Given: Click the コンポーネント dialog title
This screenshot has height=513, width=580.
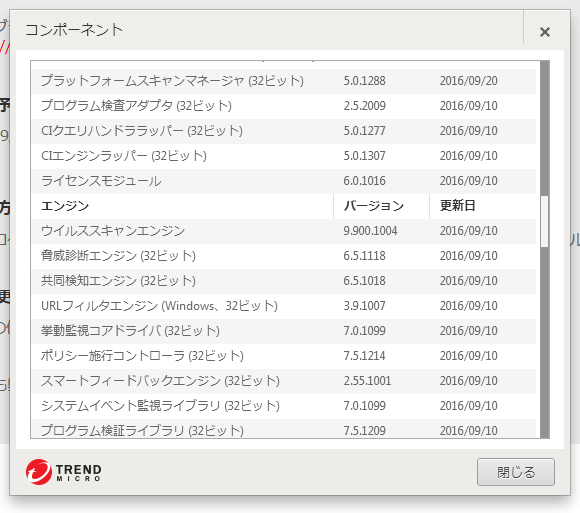Looking at the screenshot, I should tap(74, 30).
